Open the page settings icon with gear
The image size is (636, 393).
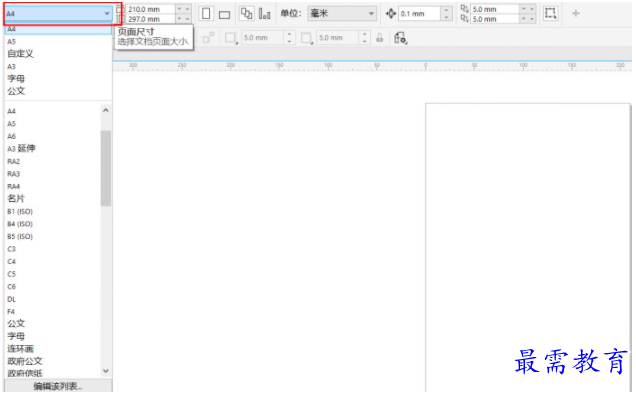(401, 38)
